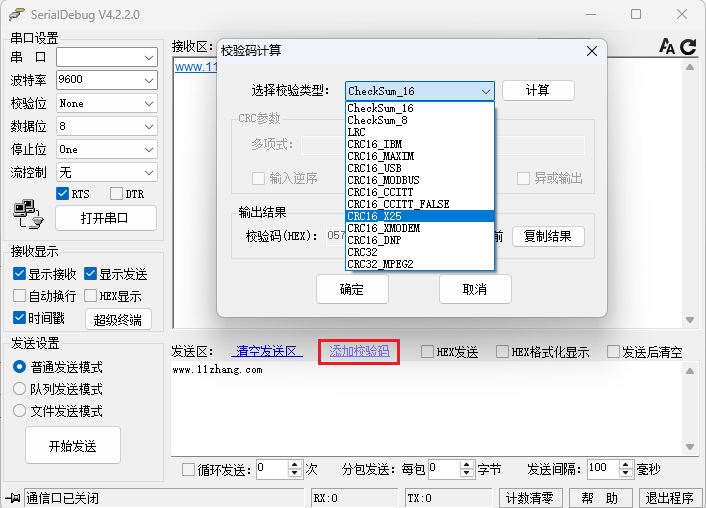Select CheckSum_8 in the list
Image resolution: width=706 pixels, height=508 pixels.
point(420,120)
